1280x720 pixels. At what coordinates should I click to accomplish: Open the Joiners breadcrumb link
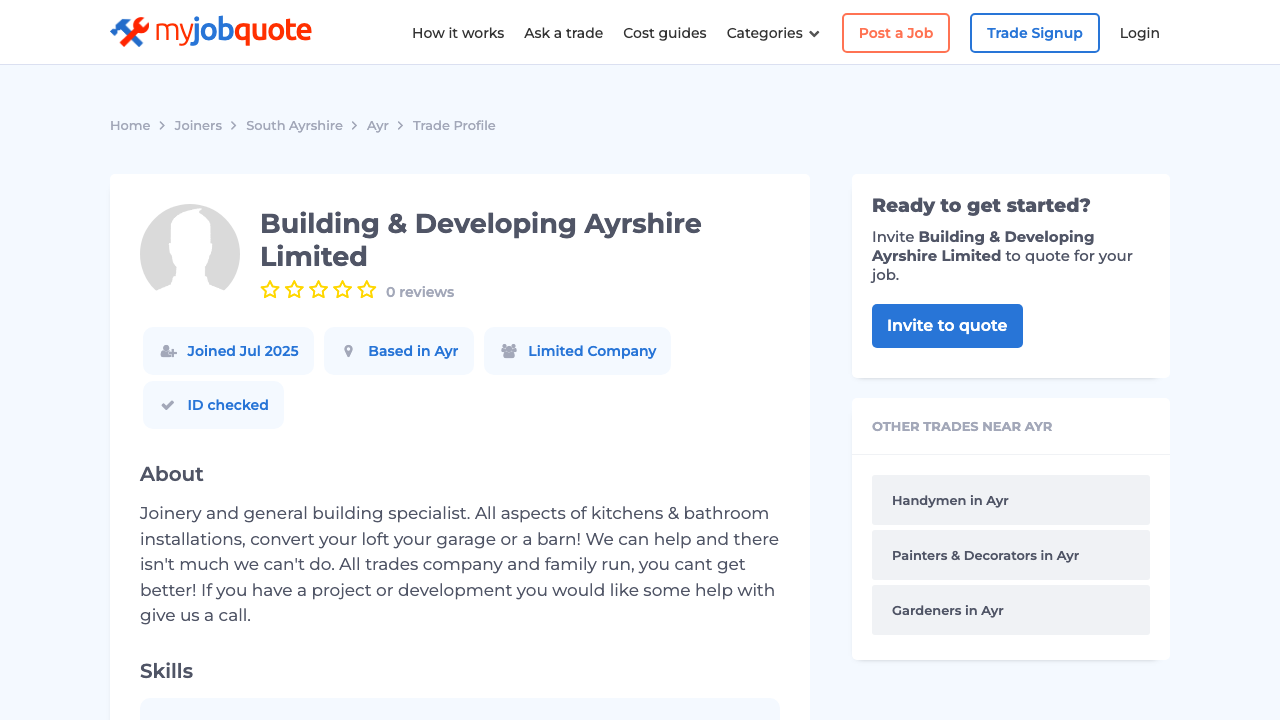click(x=197, y=125)
